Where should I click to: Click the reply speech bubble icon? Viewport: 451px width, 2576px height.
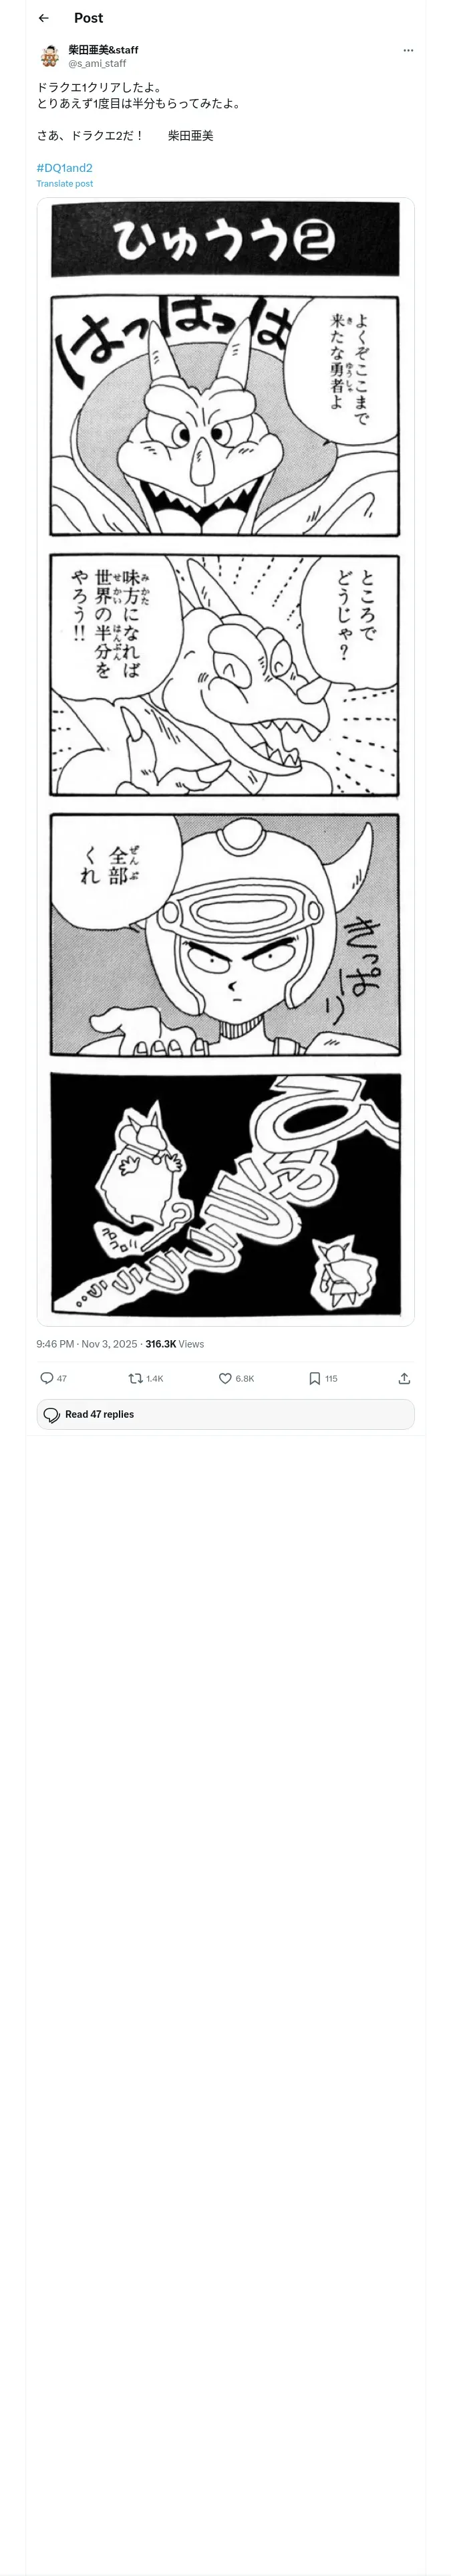[x=46, y=1378]
